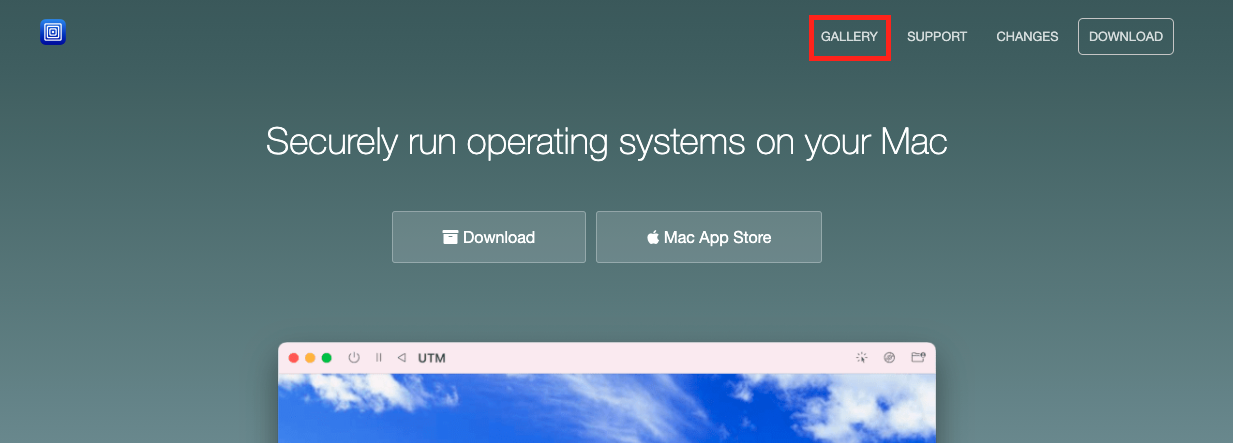Click the power icon in UTM window

pyautogui.click(x=354, y=358)
